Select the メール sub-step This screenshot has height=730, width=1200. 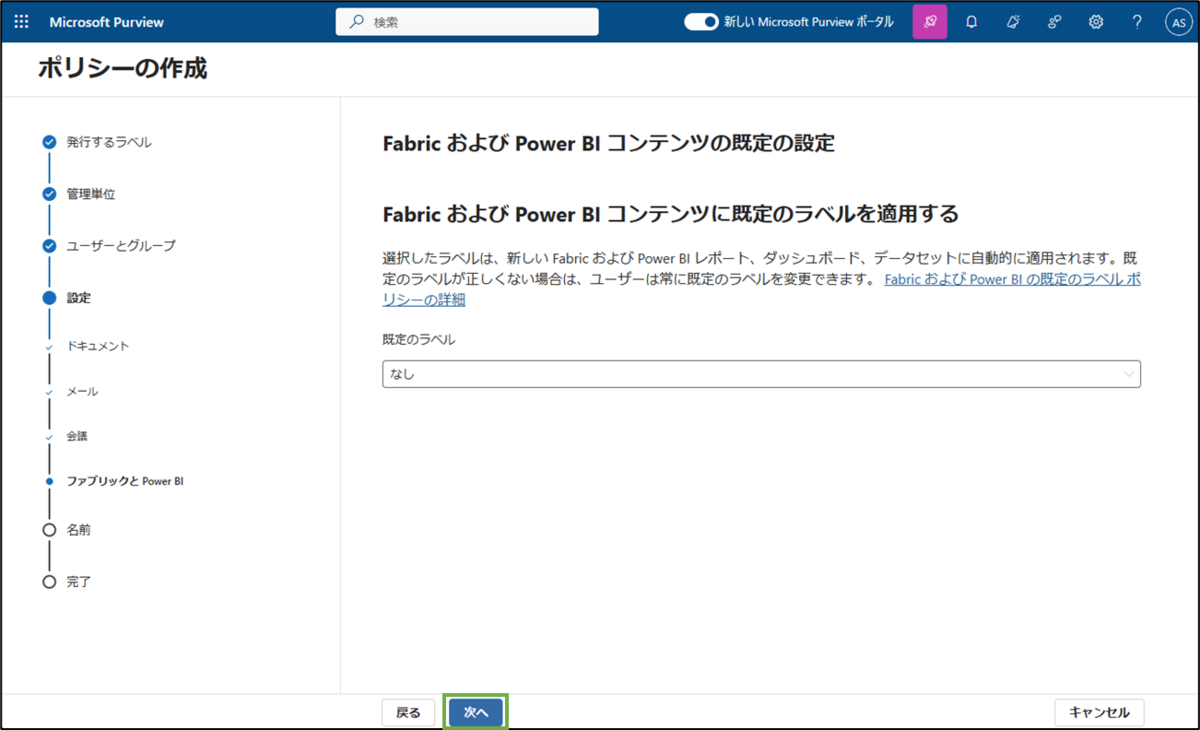click(82, 391)
